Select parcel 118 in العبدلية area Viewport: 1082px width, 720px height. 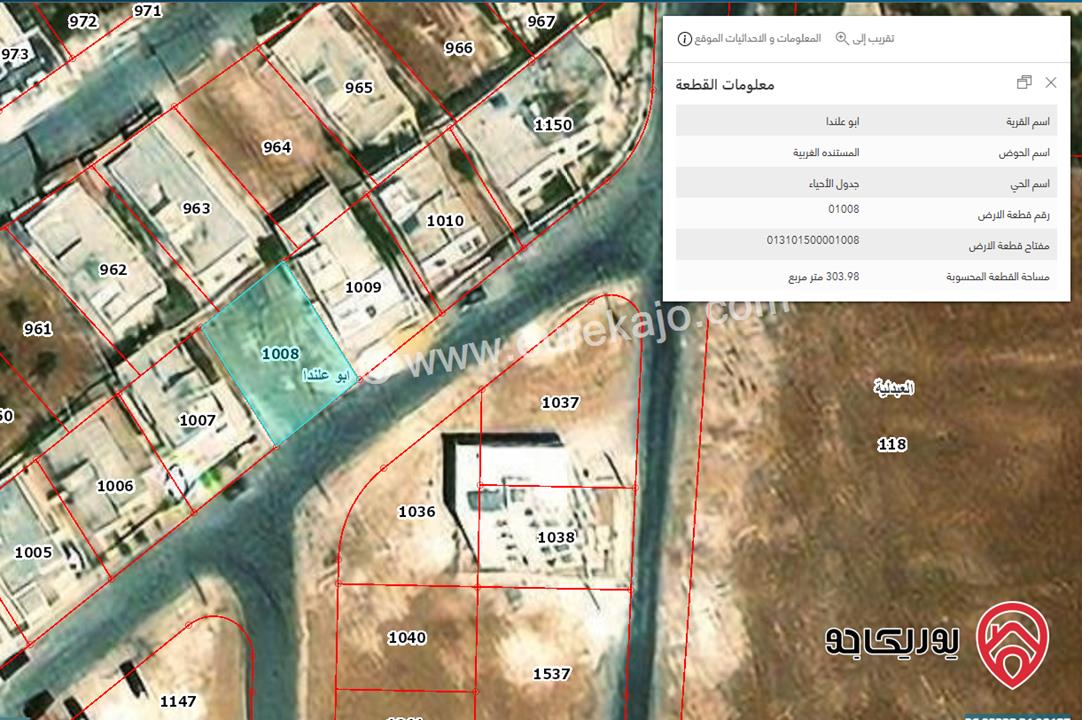click(x=892, y=445)
